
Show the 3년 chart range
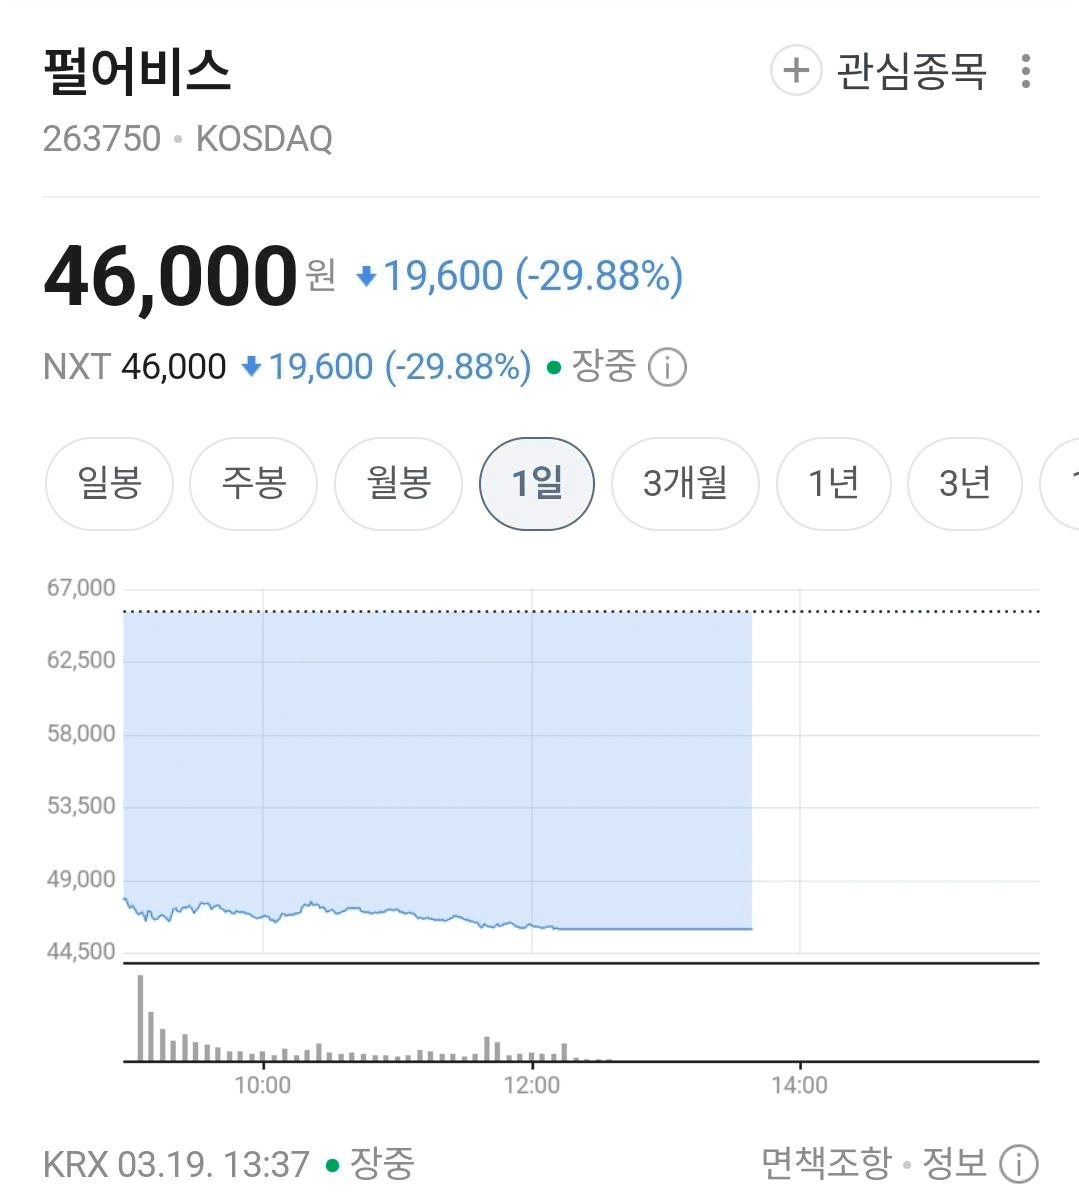click(x=964, y=484)
